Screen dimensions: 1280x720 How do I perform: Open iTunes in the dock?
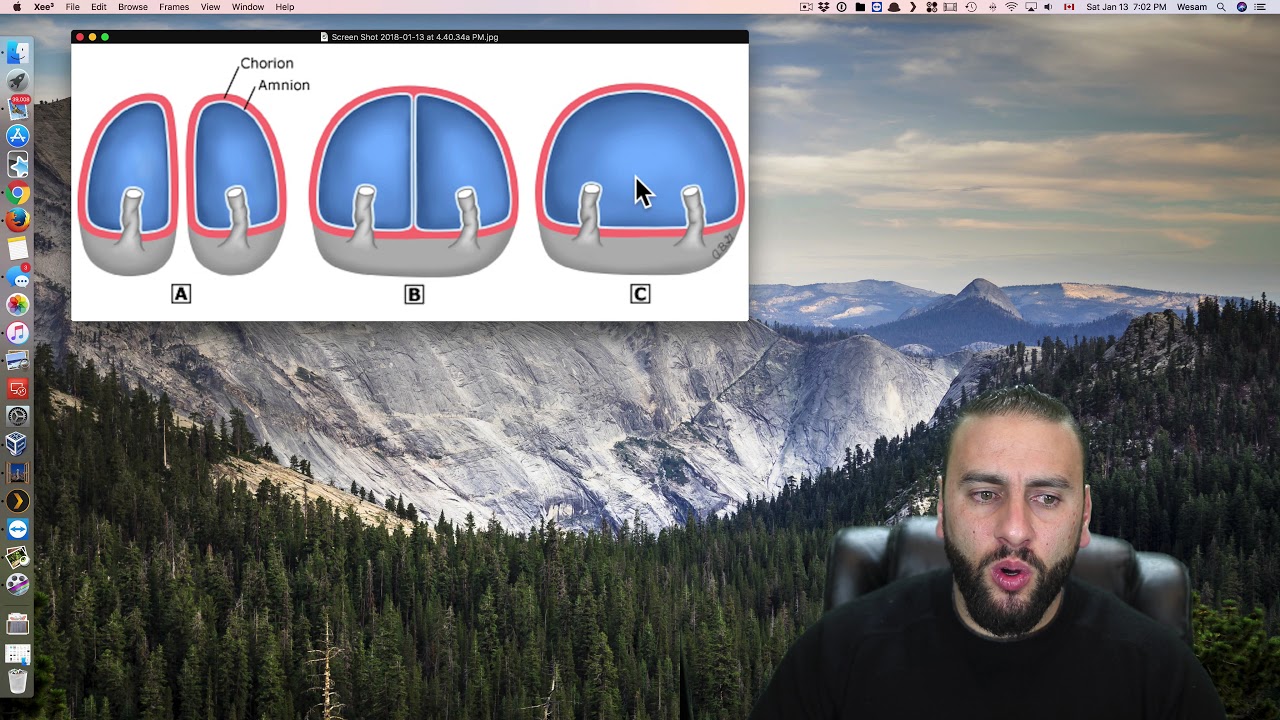coord(18,332)
